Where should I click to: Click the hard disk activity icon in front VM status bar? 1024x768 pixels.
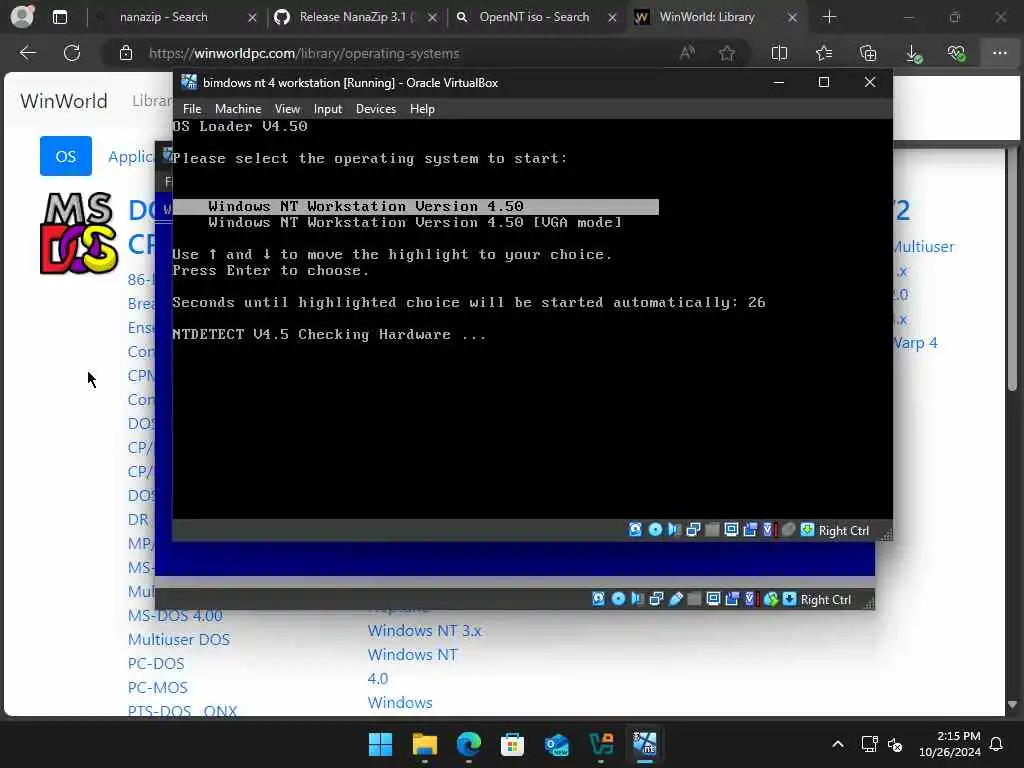635,530
